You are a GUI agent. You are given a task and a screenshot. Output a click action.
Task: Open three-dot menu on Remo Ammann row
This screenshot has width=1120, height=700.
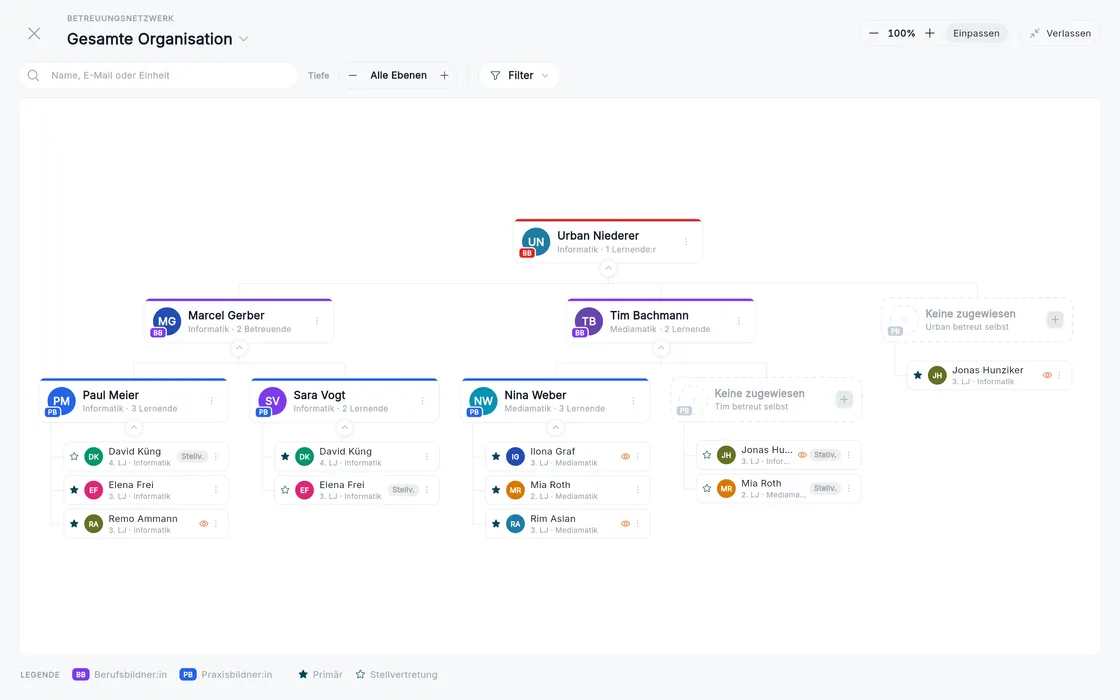tap(216, 524)
